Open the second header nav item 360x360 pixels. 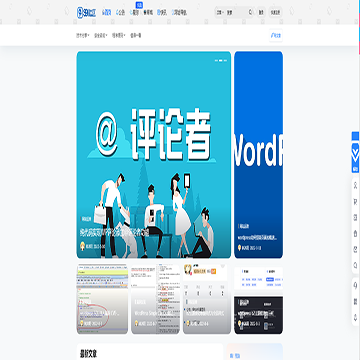(120, 13)
